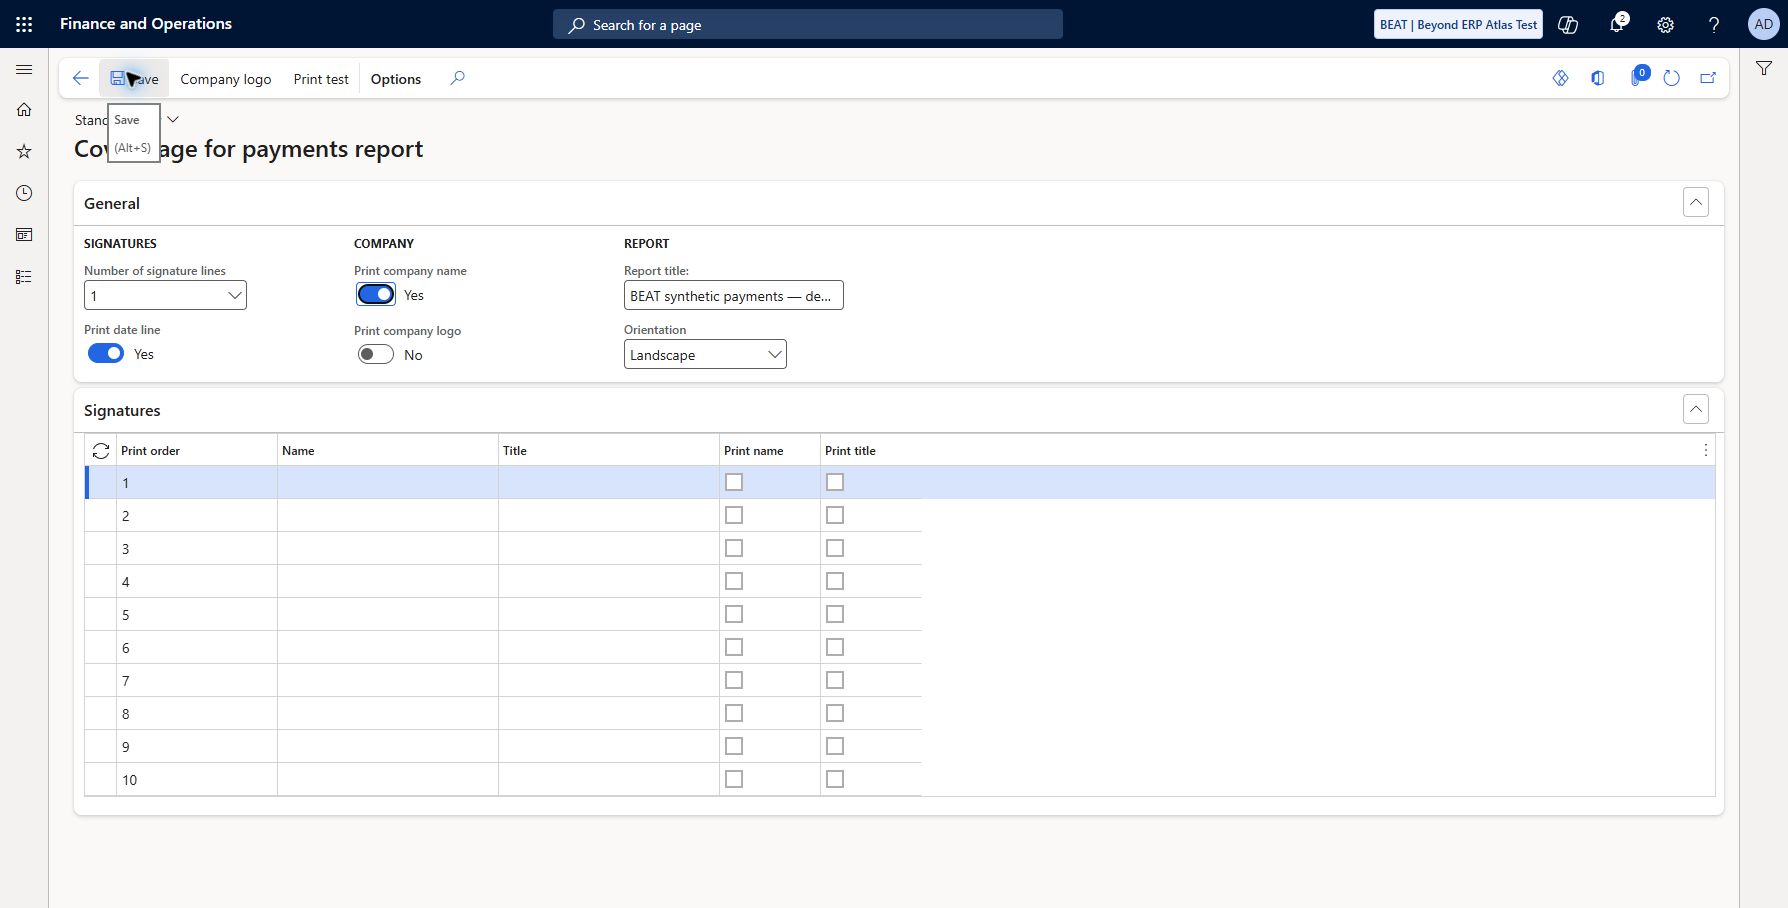Screen dimensions: 1788x908
Task: Check Print name for row 7
Action: 734,680
